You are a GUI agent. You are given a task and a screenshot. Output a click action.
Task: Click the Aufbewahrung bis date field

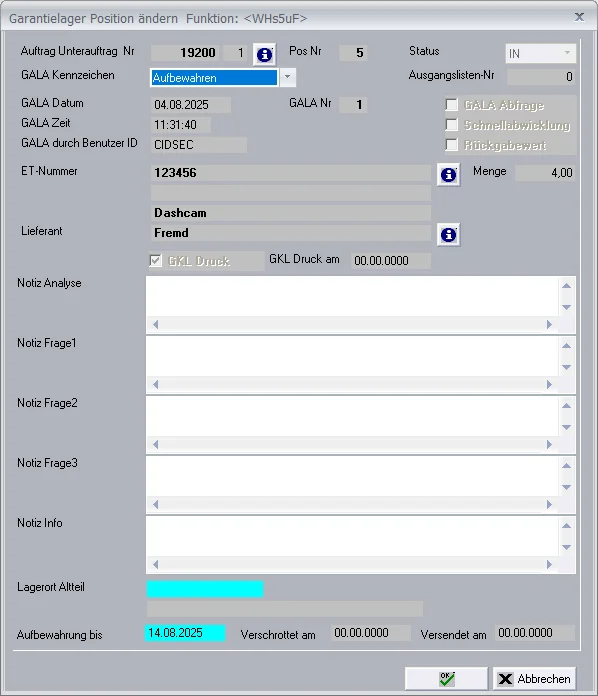185,633
